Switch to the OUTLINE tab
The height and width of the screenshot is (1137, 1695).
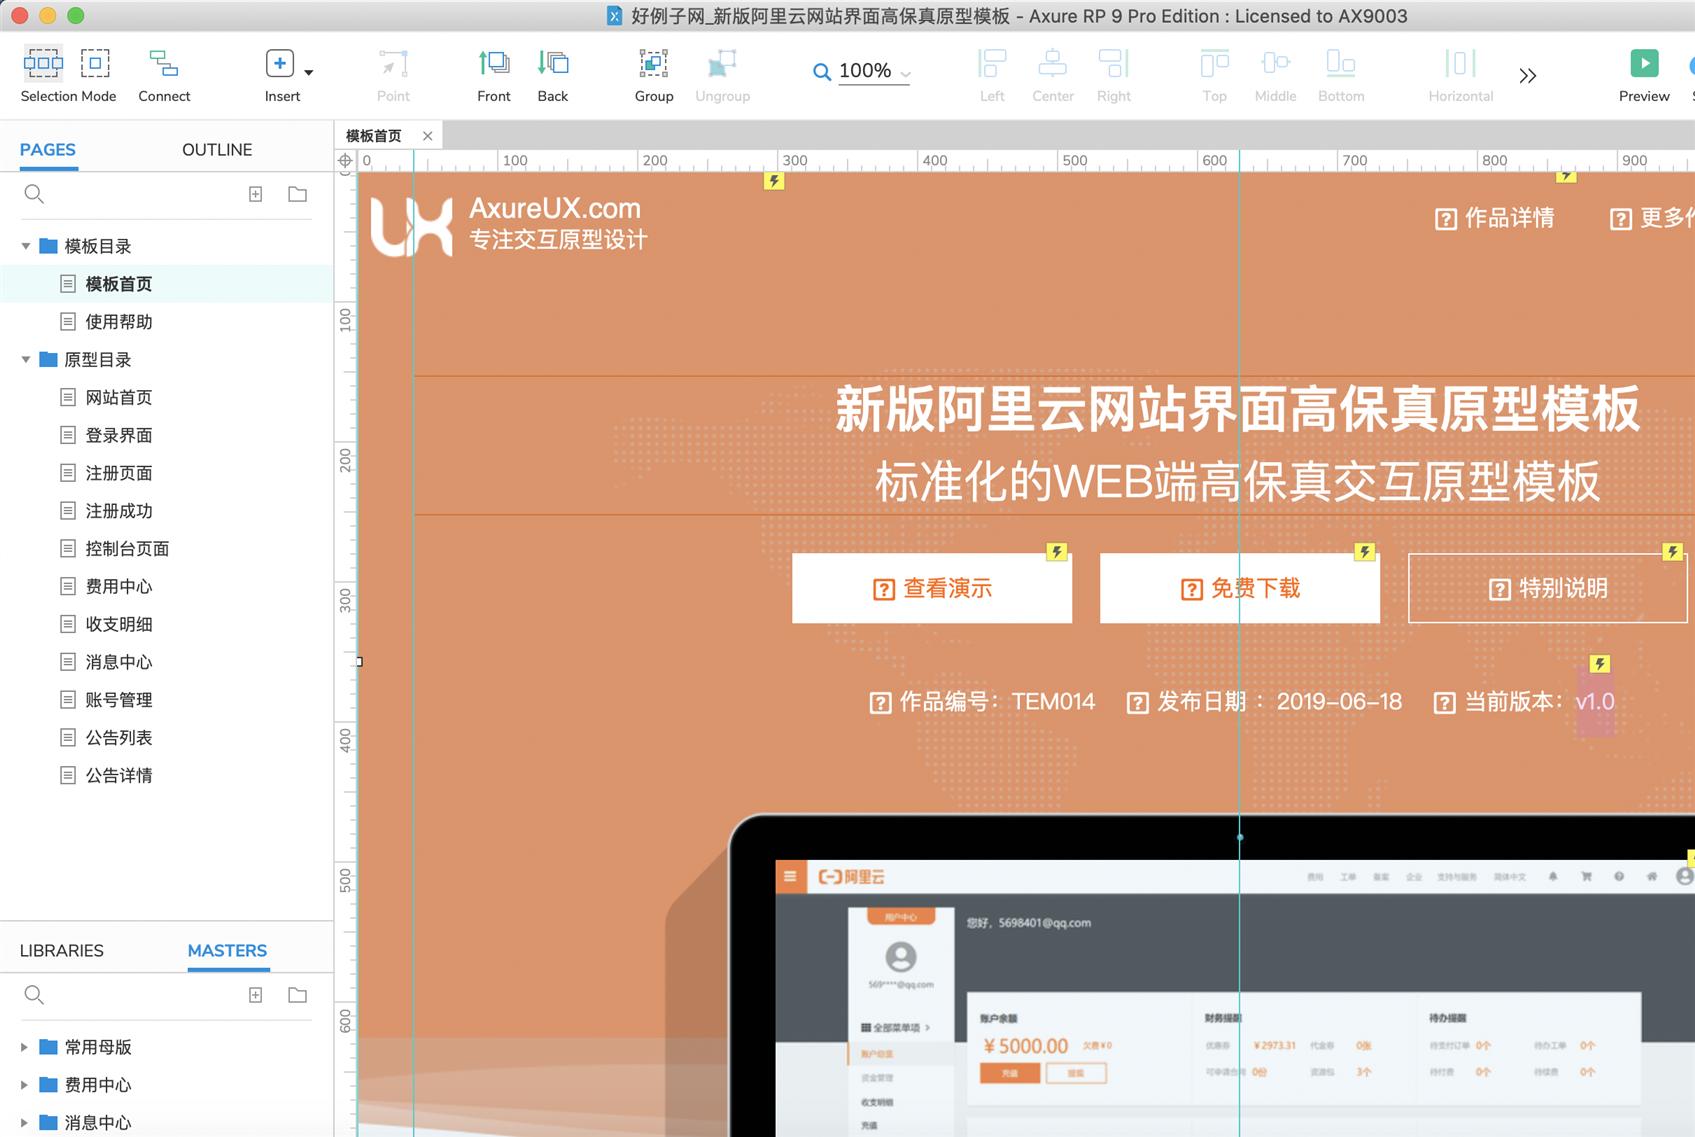217,149
